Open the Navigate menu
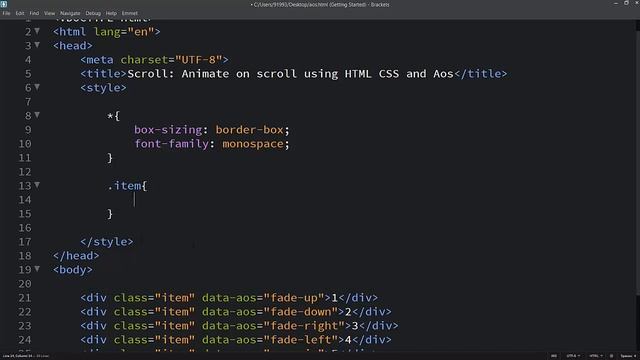The height and width of the screenshot is (360, 640). pyautogui.click(x=70, y=13)
